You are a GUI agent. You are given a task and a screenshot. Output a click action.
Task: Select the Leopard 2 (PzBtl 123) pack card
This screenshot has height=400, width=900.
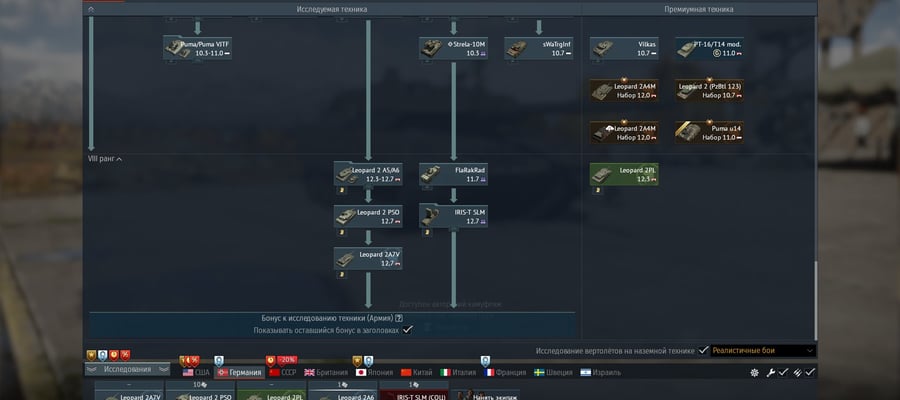pyautogui.click(x=709, y=90)
